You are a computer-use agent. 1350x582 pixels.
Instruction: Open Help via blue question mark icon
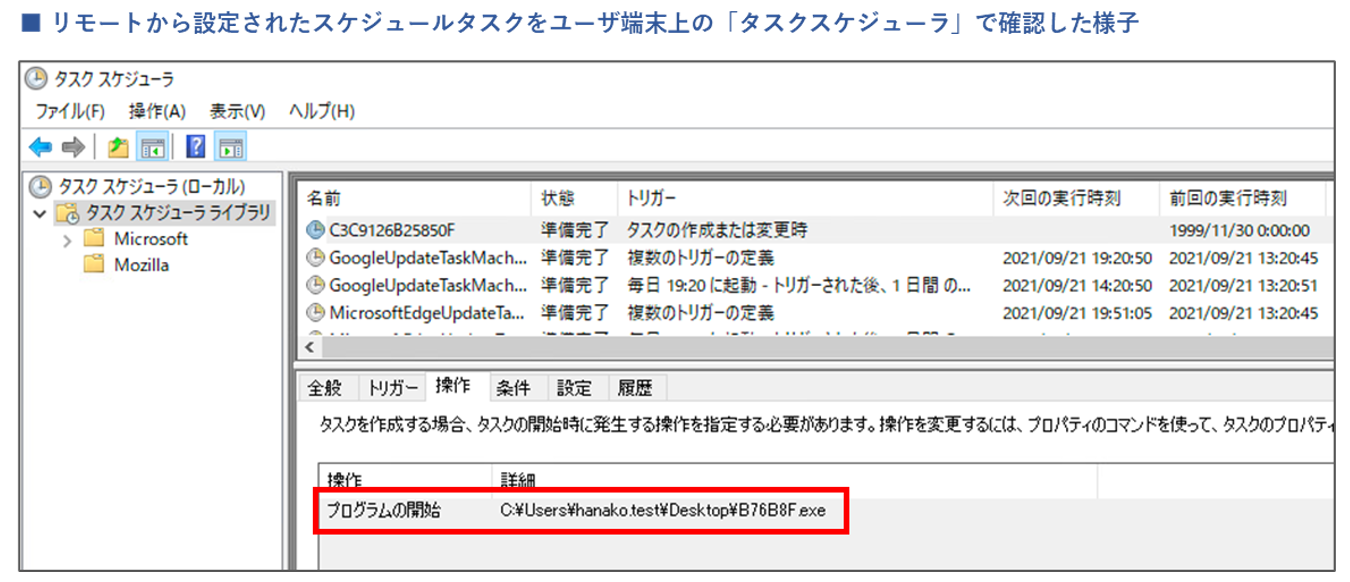(x=196, y=148)
